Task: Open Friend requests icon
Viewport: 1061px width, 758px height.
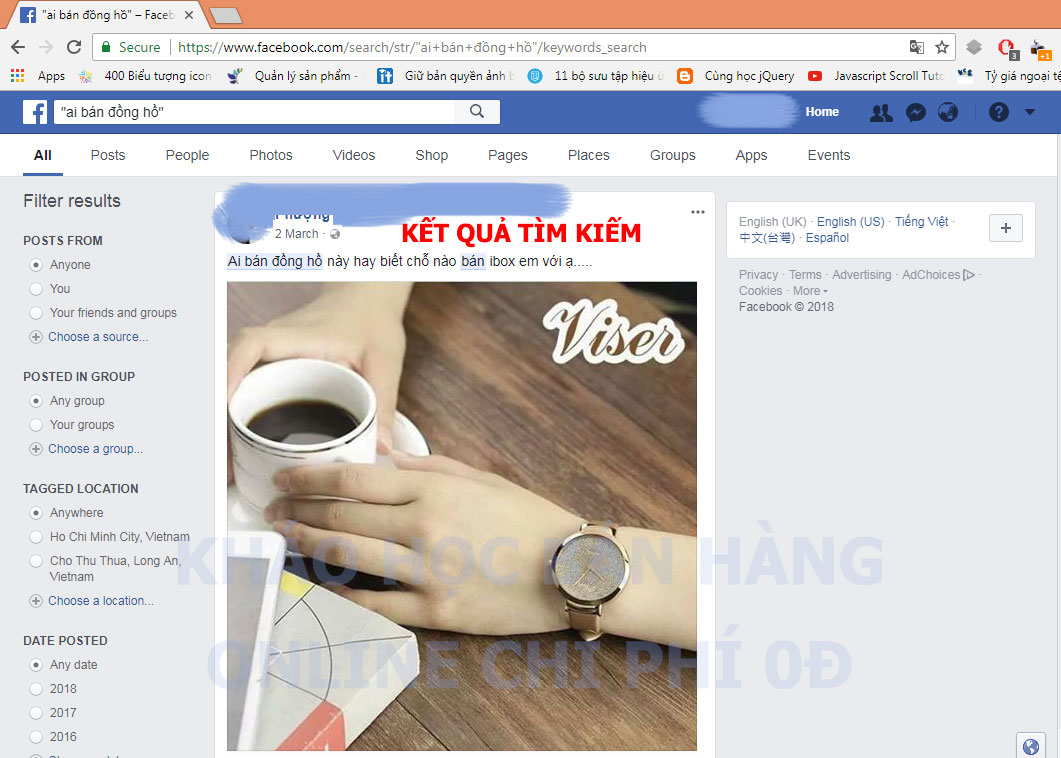Action: [x=881, y=112]
